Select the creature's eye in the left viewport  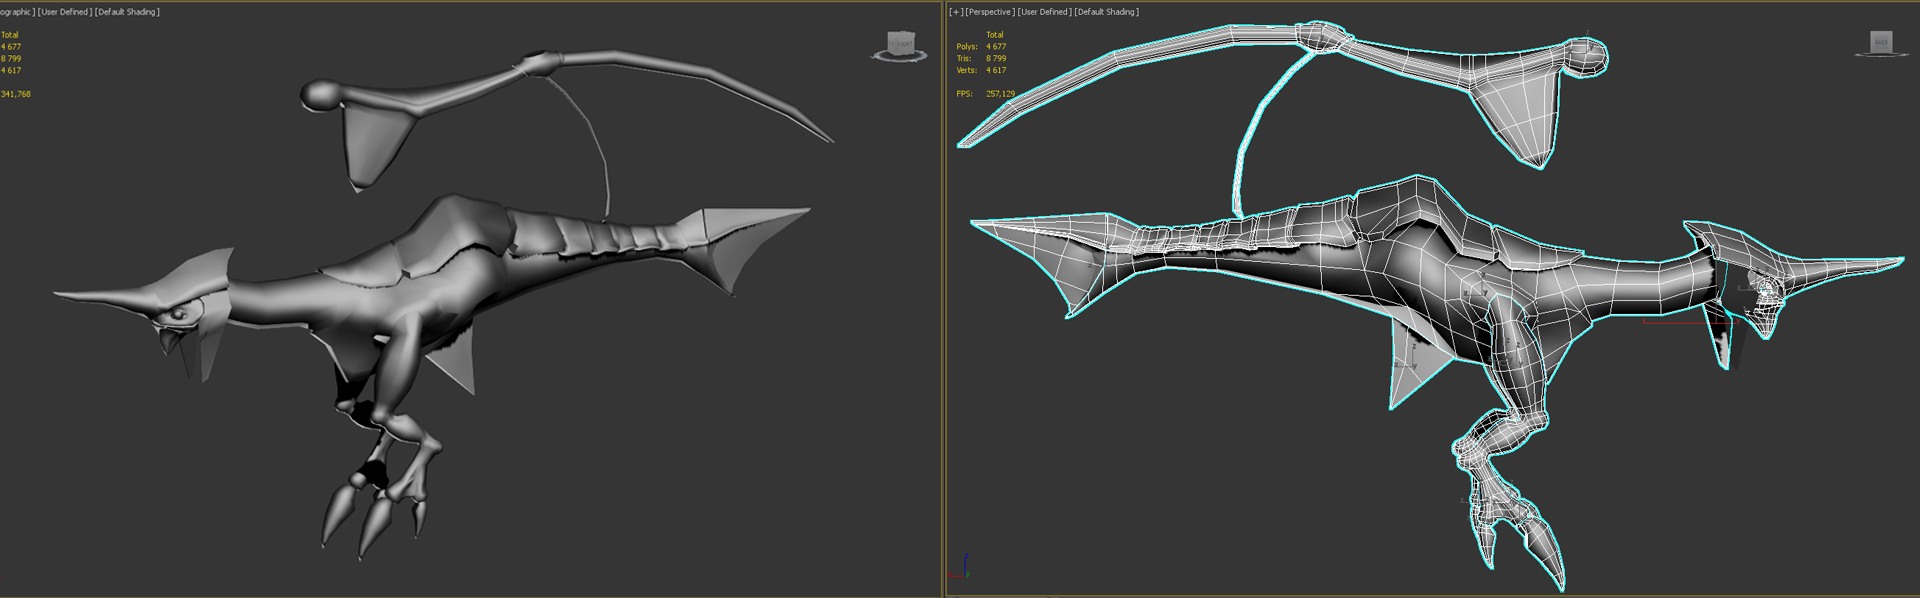point(178,313)
